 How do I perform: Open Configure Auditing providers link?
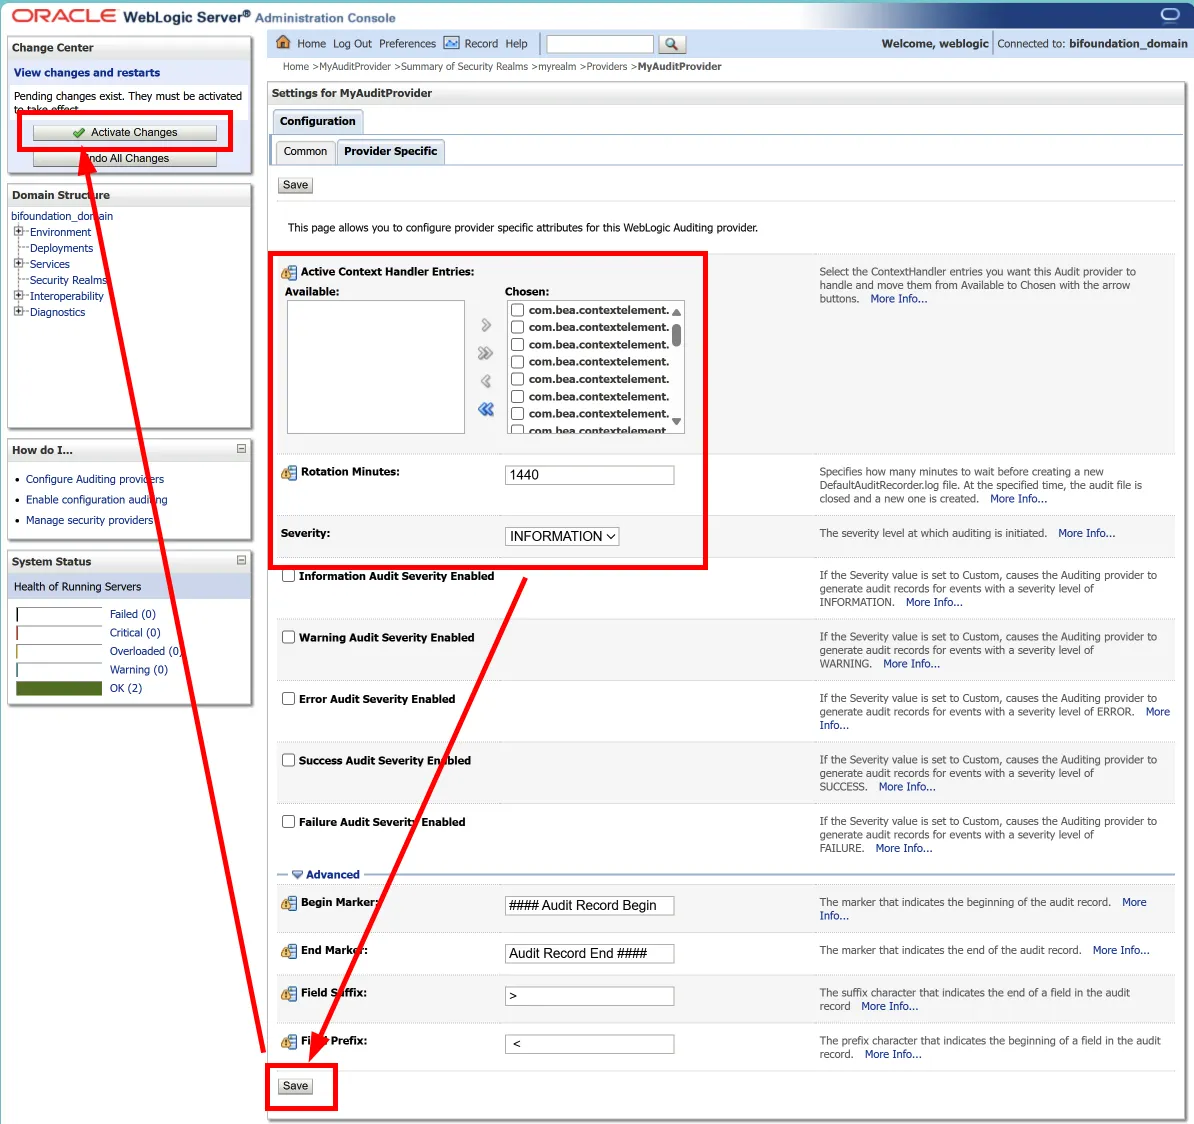tap(95, 479)
